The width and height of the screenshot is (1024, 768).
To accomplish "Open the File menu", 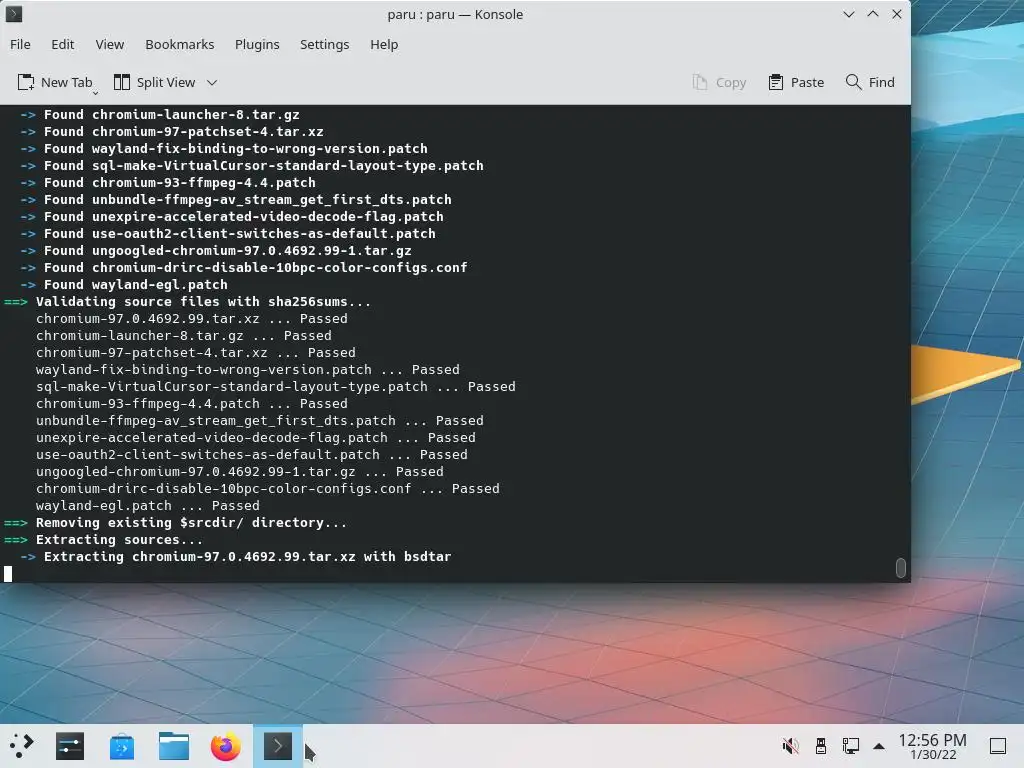I will (20, 44).
